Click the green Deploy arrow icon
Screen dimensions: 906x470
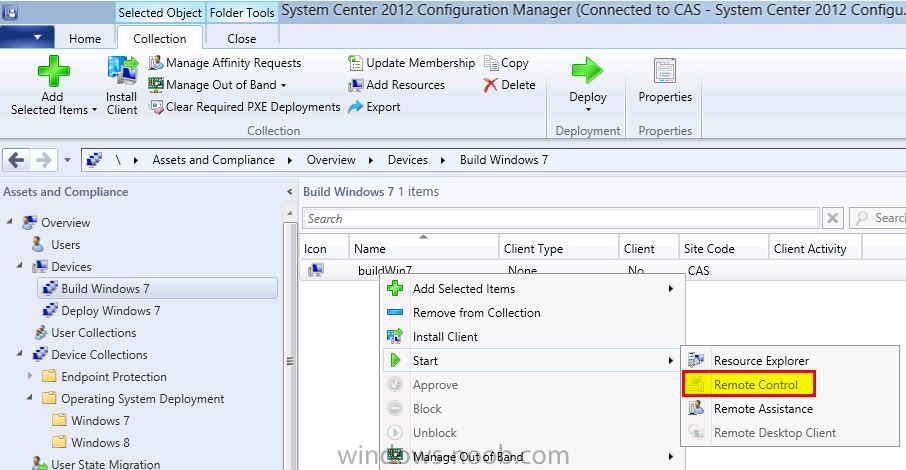click(587, 71)
